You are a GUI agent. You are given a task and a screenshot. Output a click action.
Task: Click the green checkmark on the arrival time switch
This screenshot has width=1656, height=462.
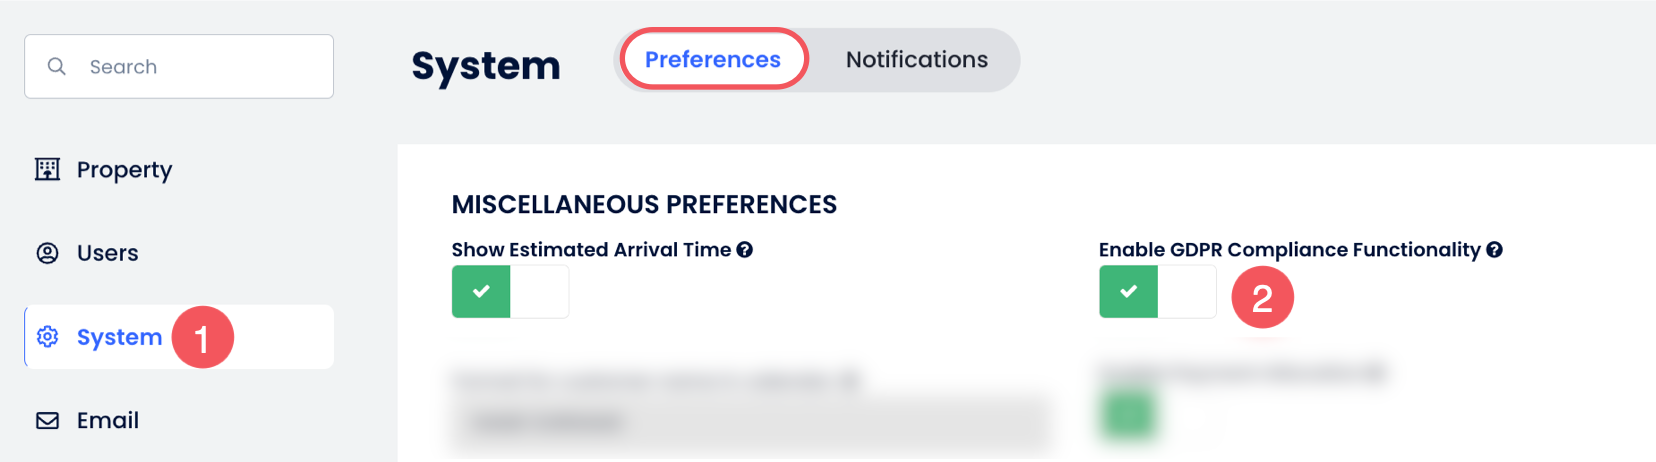(x=481, y=291)
